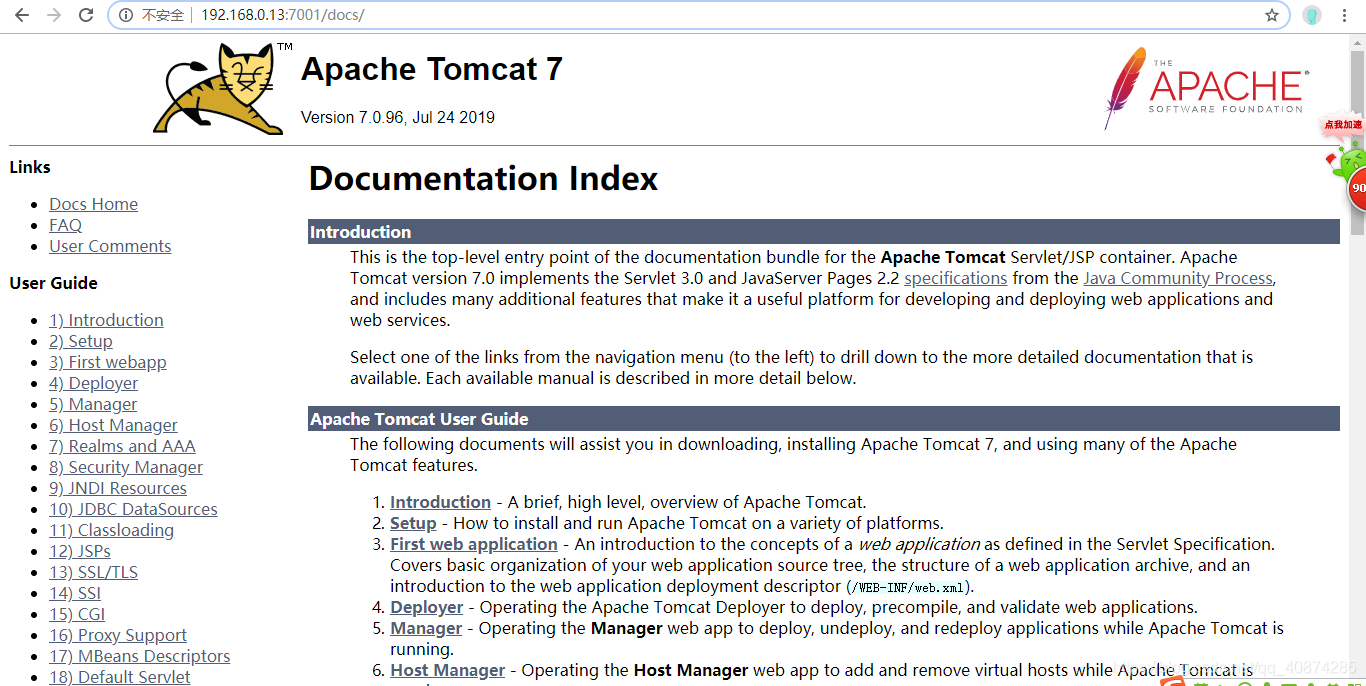Click the Links sidebar heading
1366x686 pixels.
click(30, 167)
